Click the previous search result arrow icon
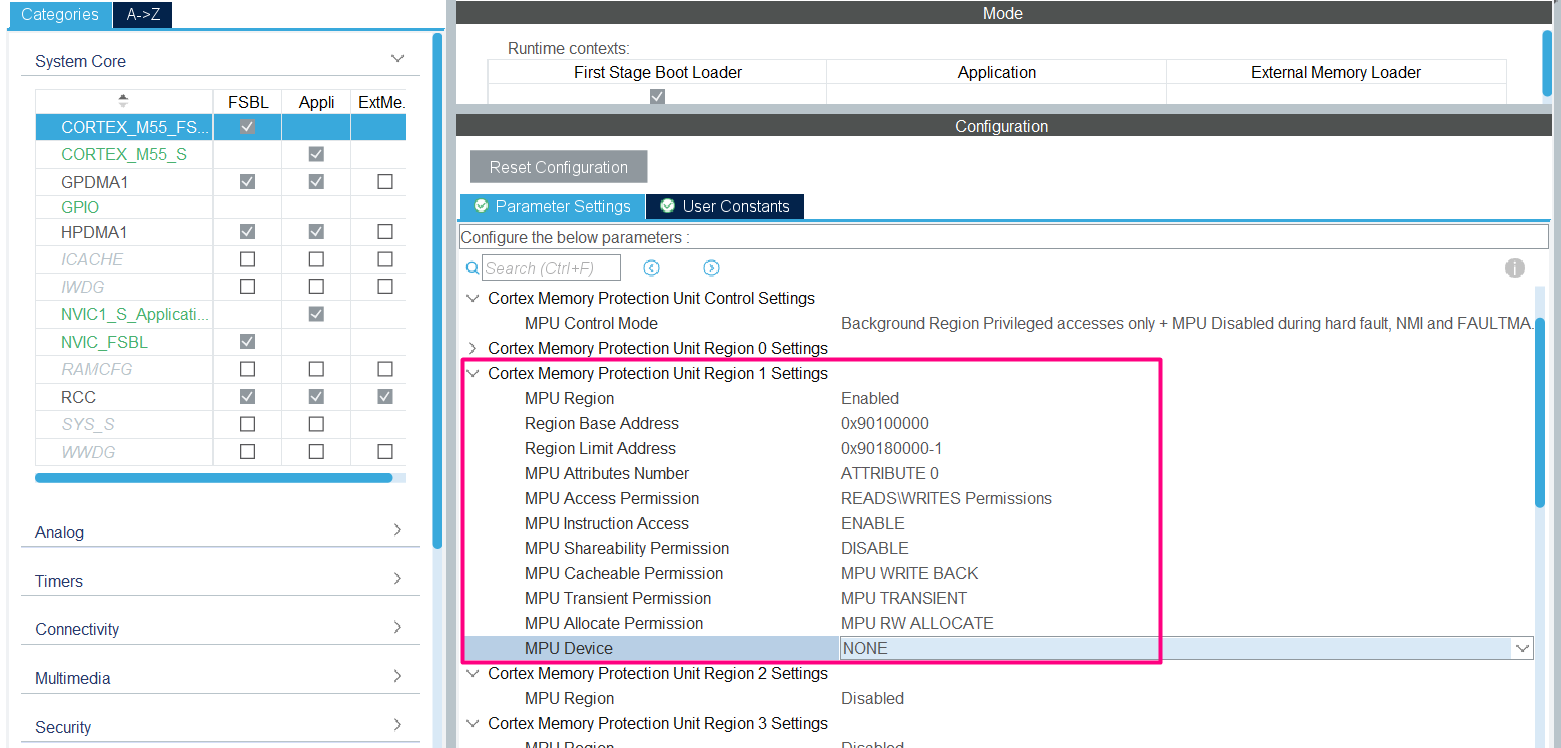 pos(651,267)
